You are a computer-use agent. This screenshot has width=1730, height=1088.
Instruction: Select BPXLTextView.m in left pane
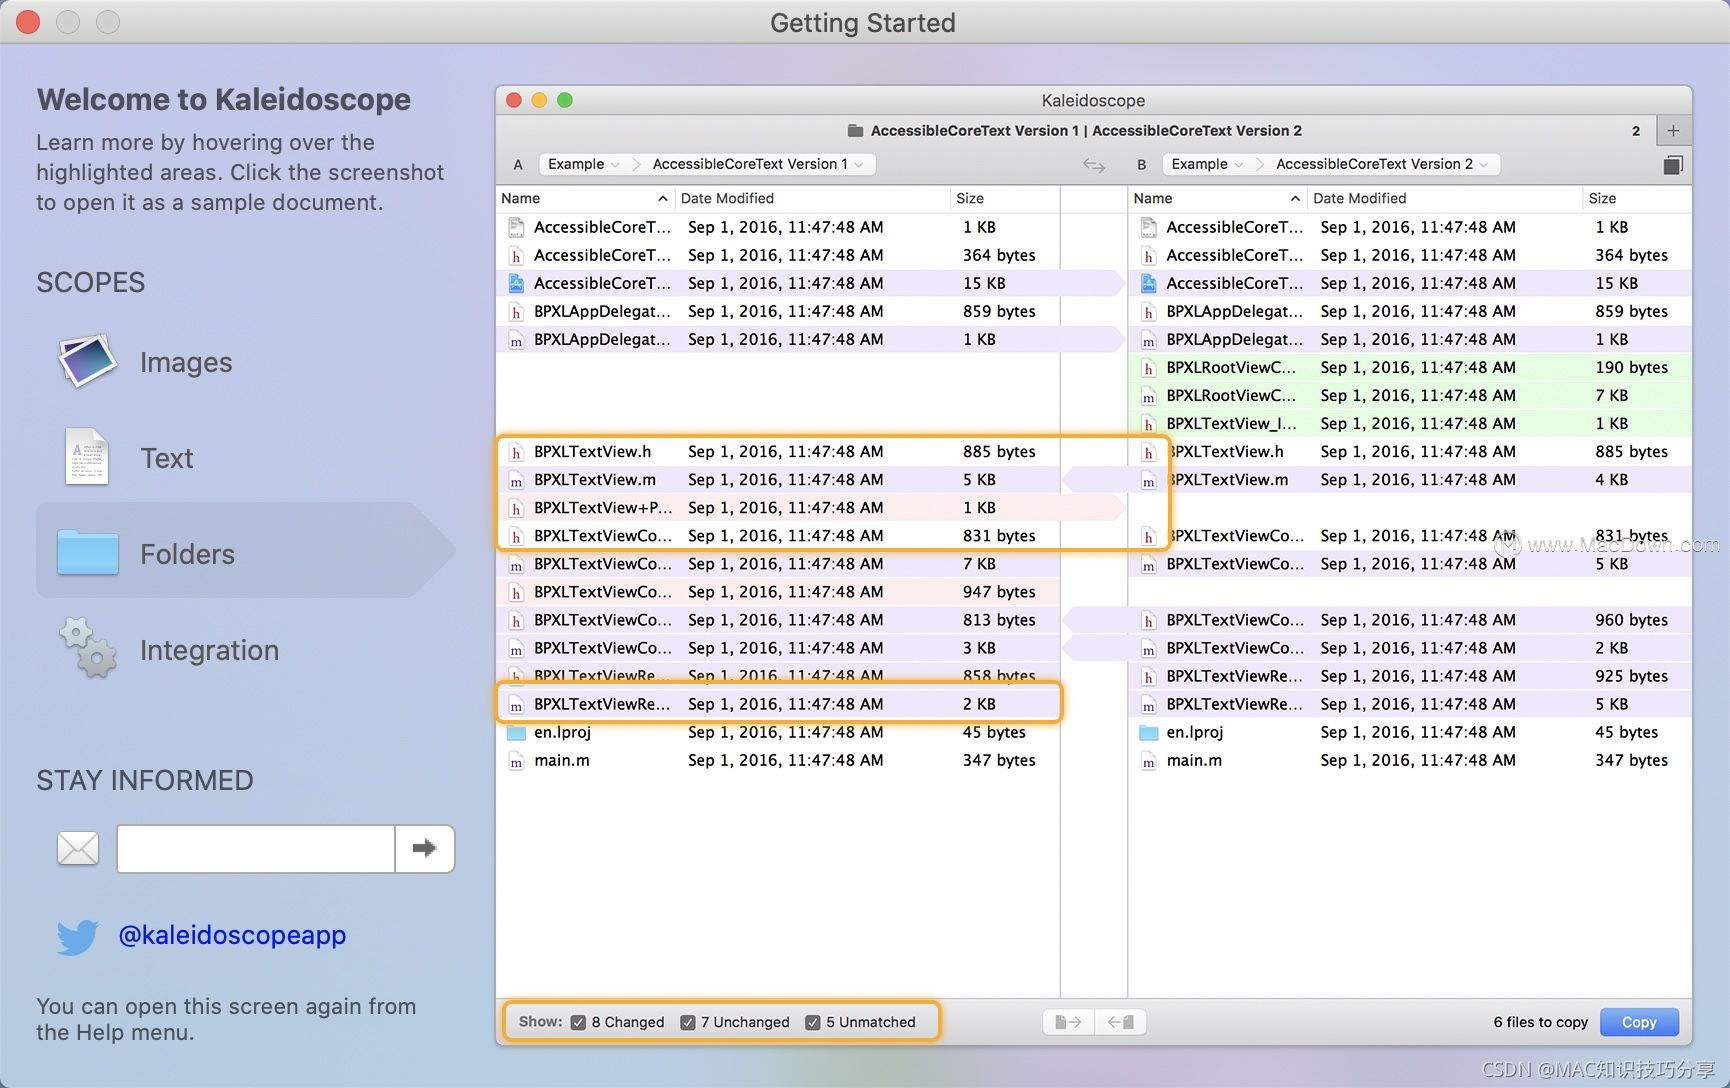[778, 480]
